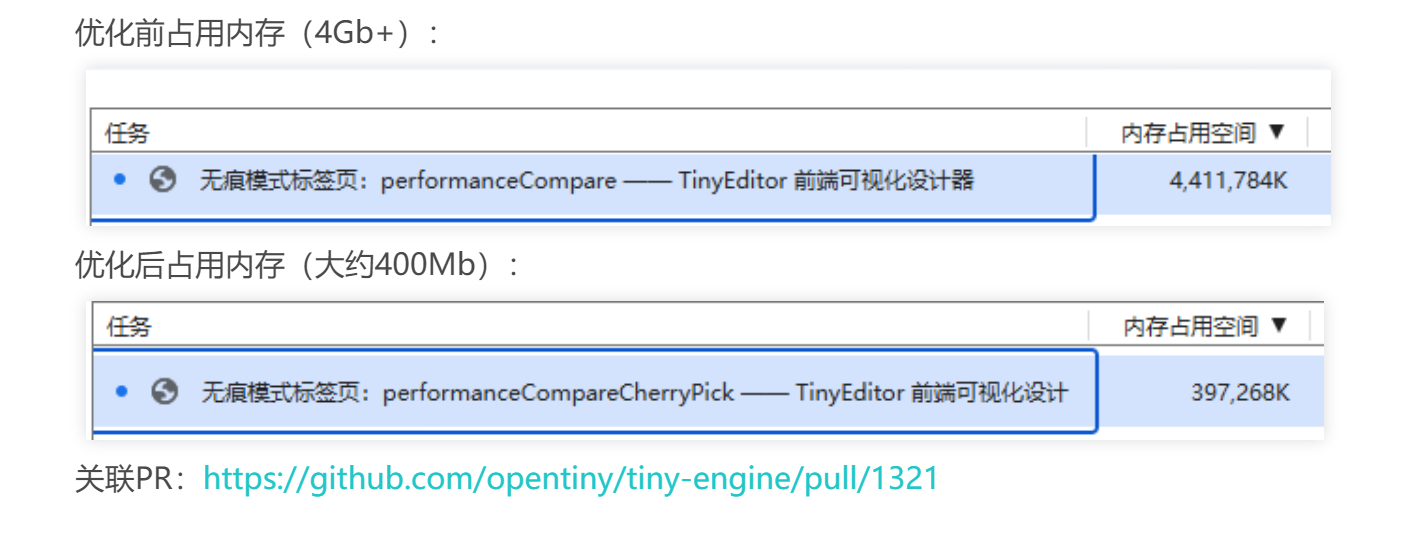This screenshot has height=534, width=1403.
Task: Click the 内存占用空间 header label above 397,268K
Action: (1191, 327)
